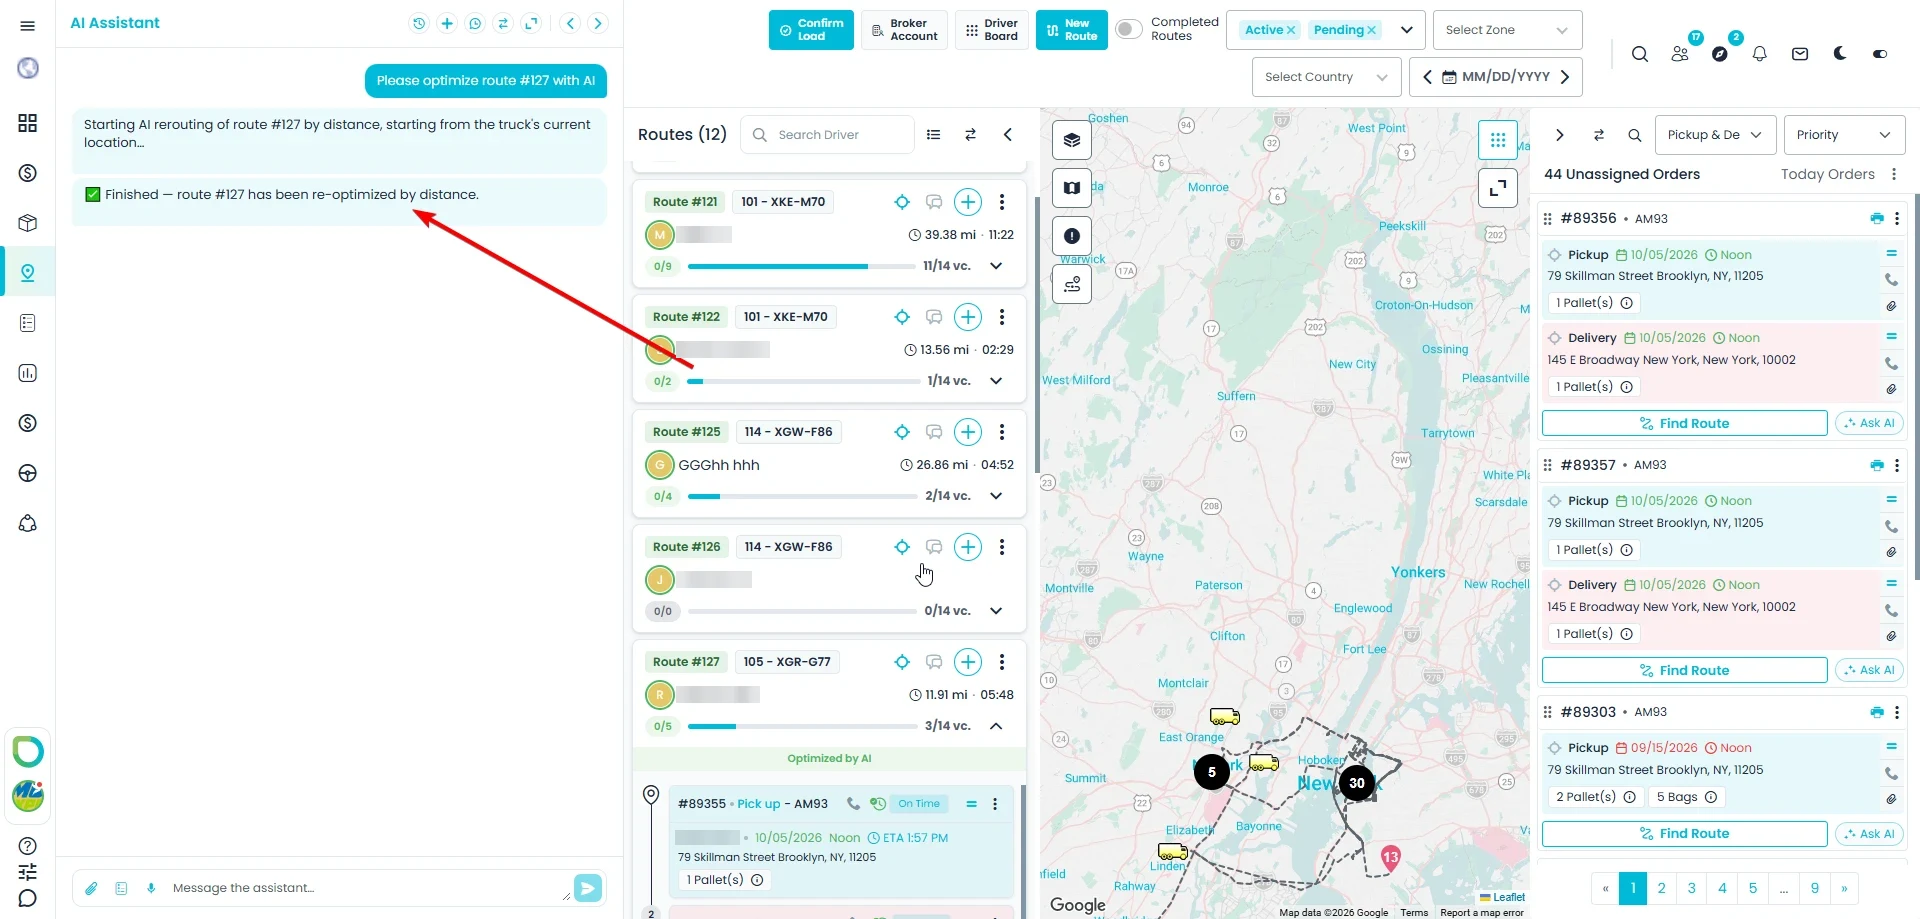Collapse Route #127 details
The image size is (1920, 919).
click(996, 726)
